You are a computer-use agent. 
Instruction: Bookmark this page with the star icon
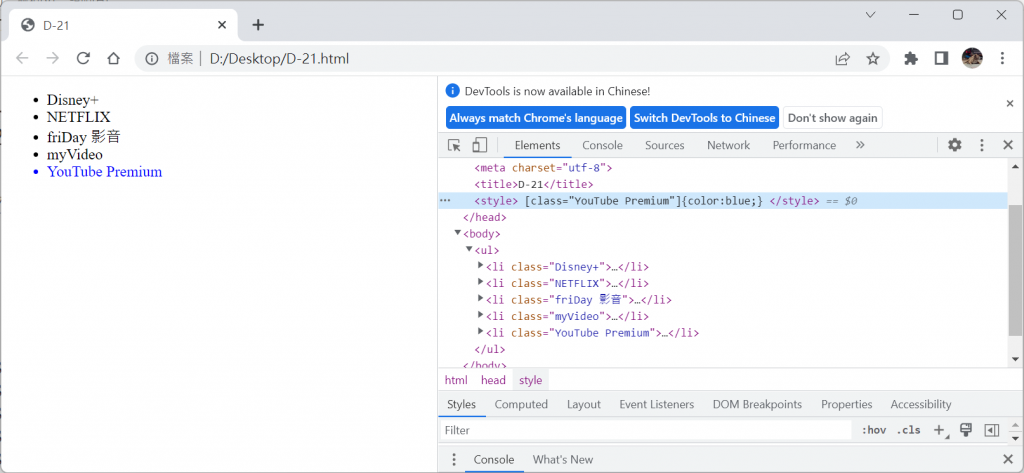pos(873,59)
